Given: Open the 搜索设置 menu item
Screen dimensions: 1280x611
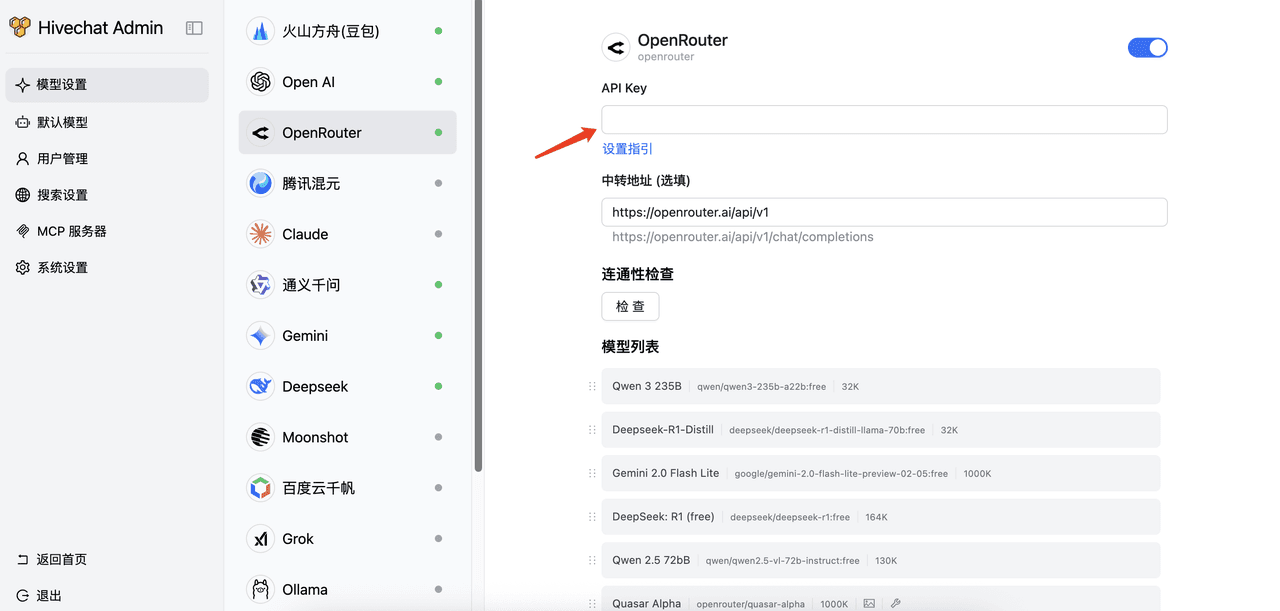Looking at the screenshot, I should [107, 195].
